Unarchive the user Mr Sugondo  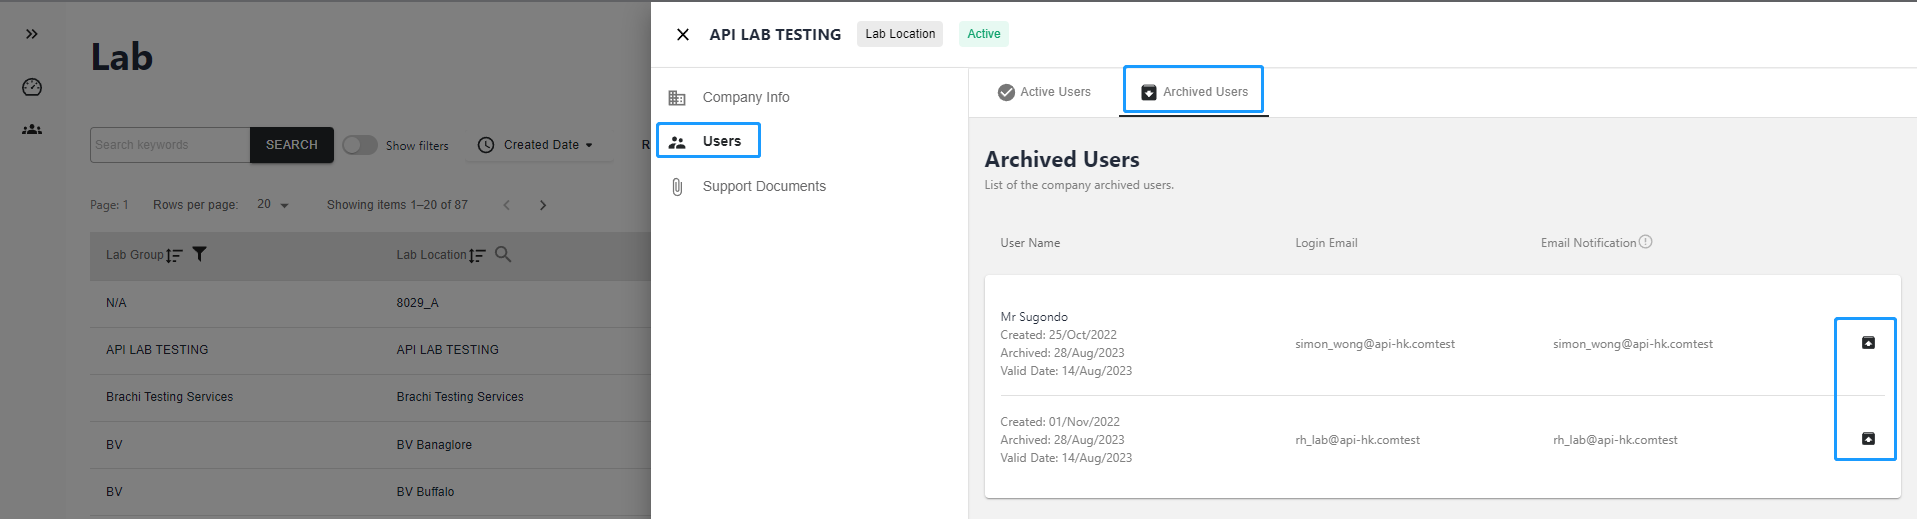pos(1867,343)
